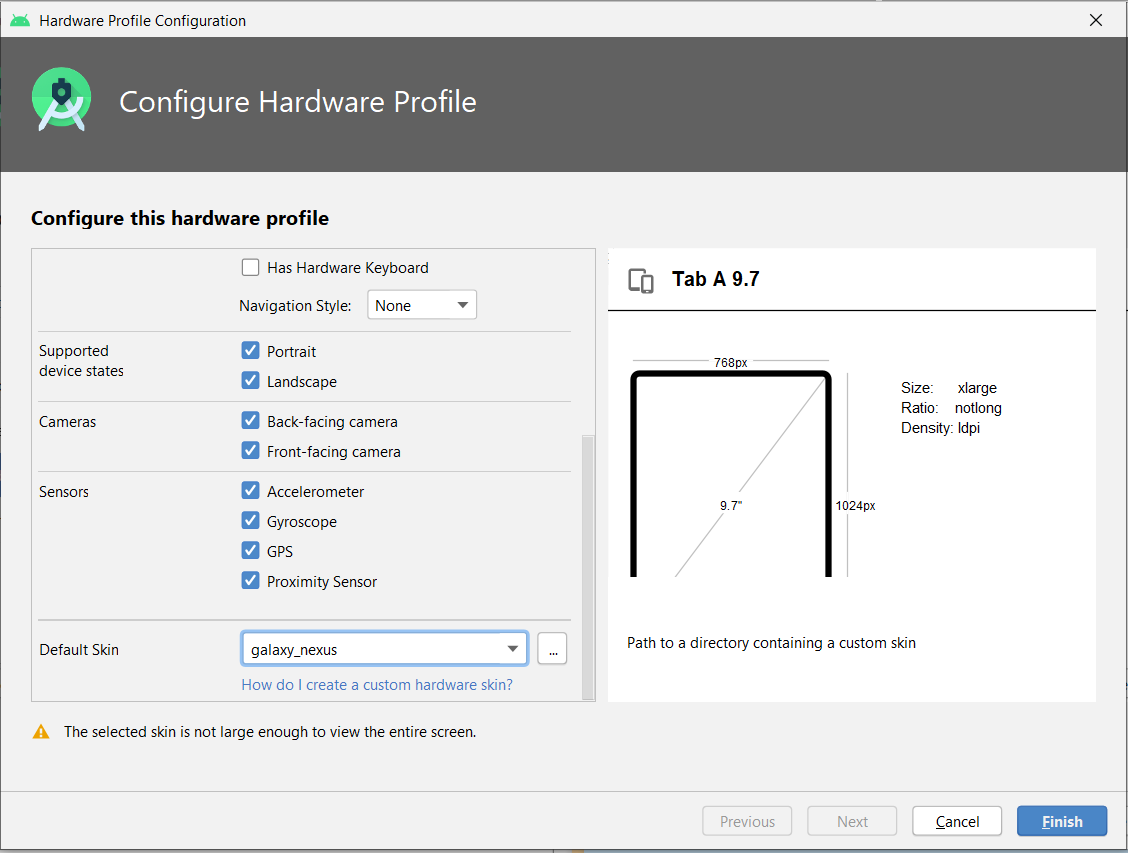The image size is (1128, 853).
Task: Click the Android head icon in title bar
Action: [20, 20]
